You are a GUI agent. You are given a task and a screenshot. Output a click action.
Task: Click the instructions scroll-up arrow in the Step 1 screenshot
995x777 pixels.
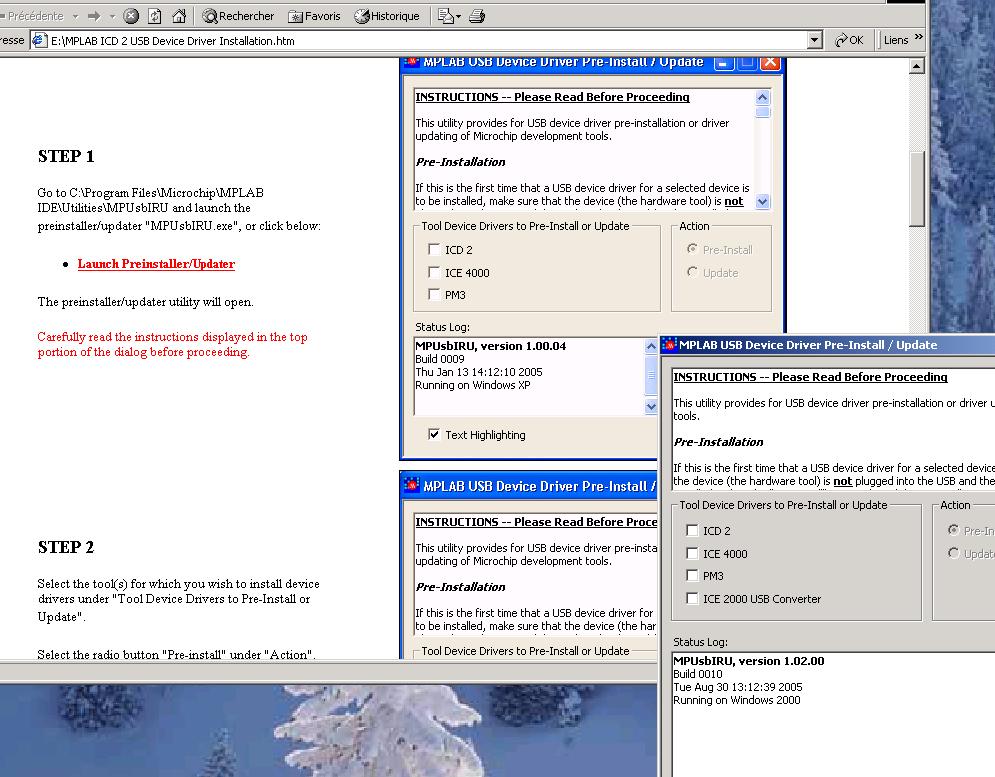click(x=763, y=97)
